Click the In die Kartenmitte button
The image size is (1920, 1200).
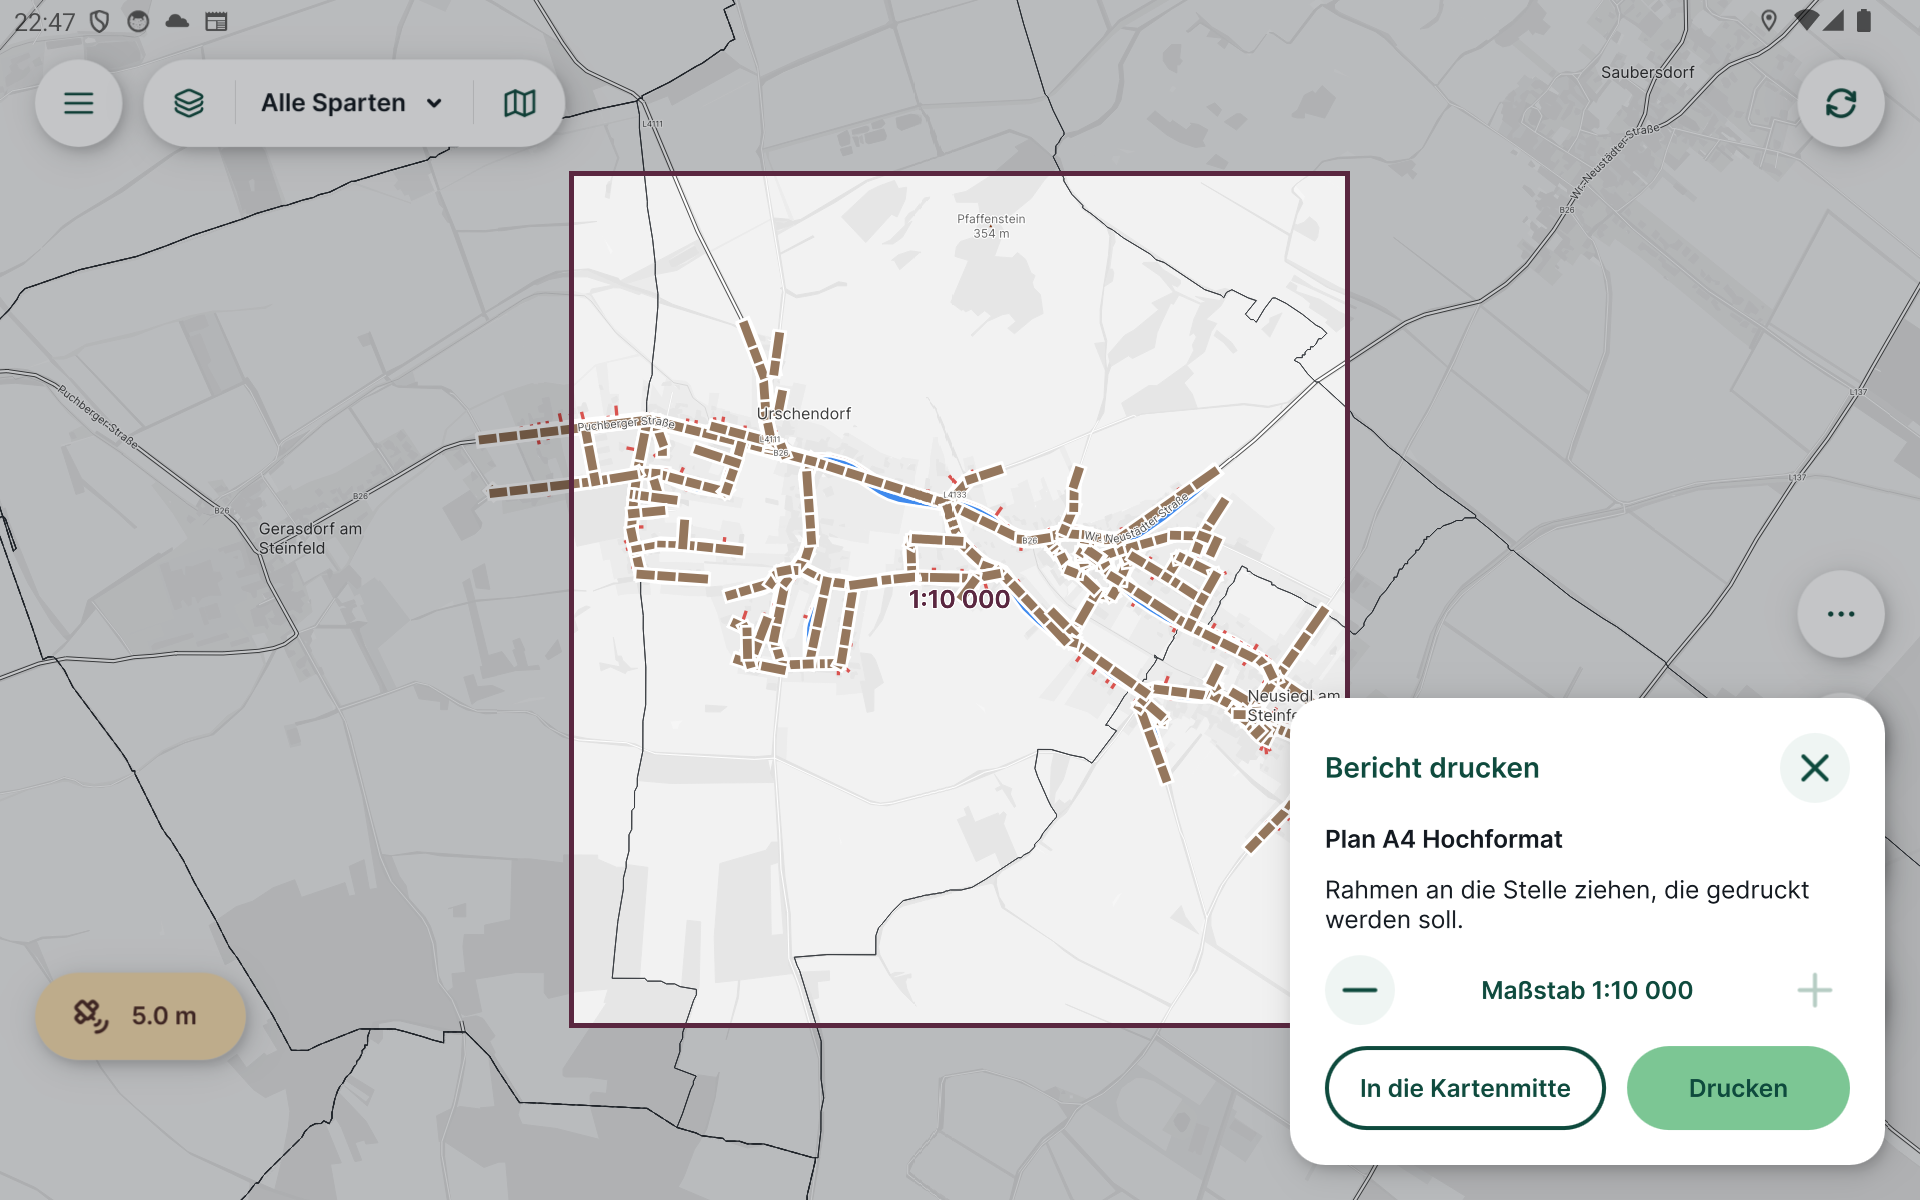1465,1088
